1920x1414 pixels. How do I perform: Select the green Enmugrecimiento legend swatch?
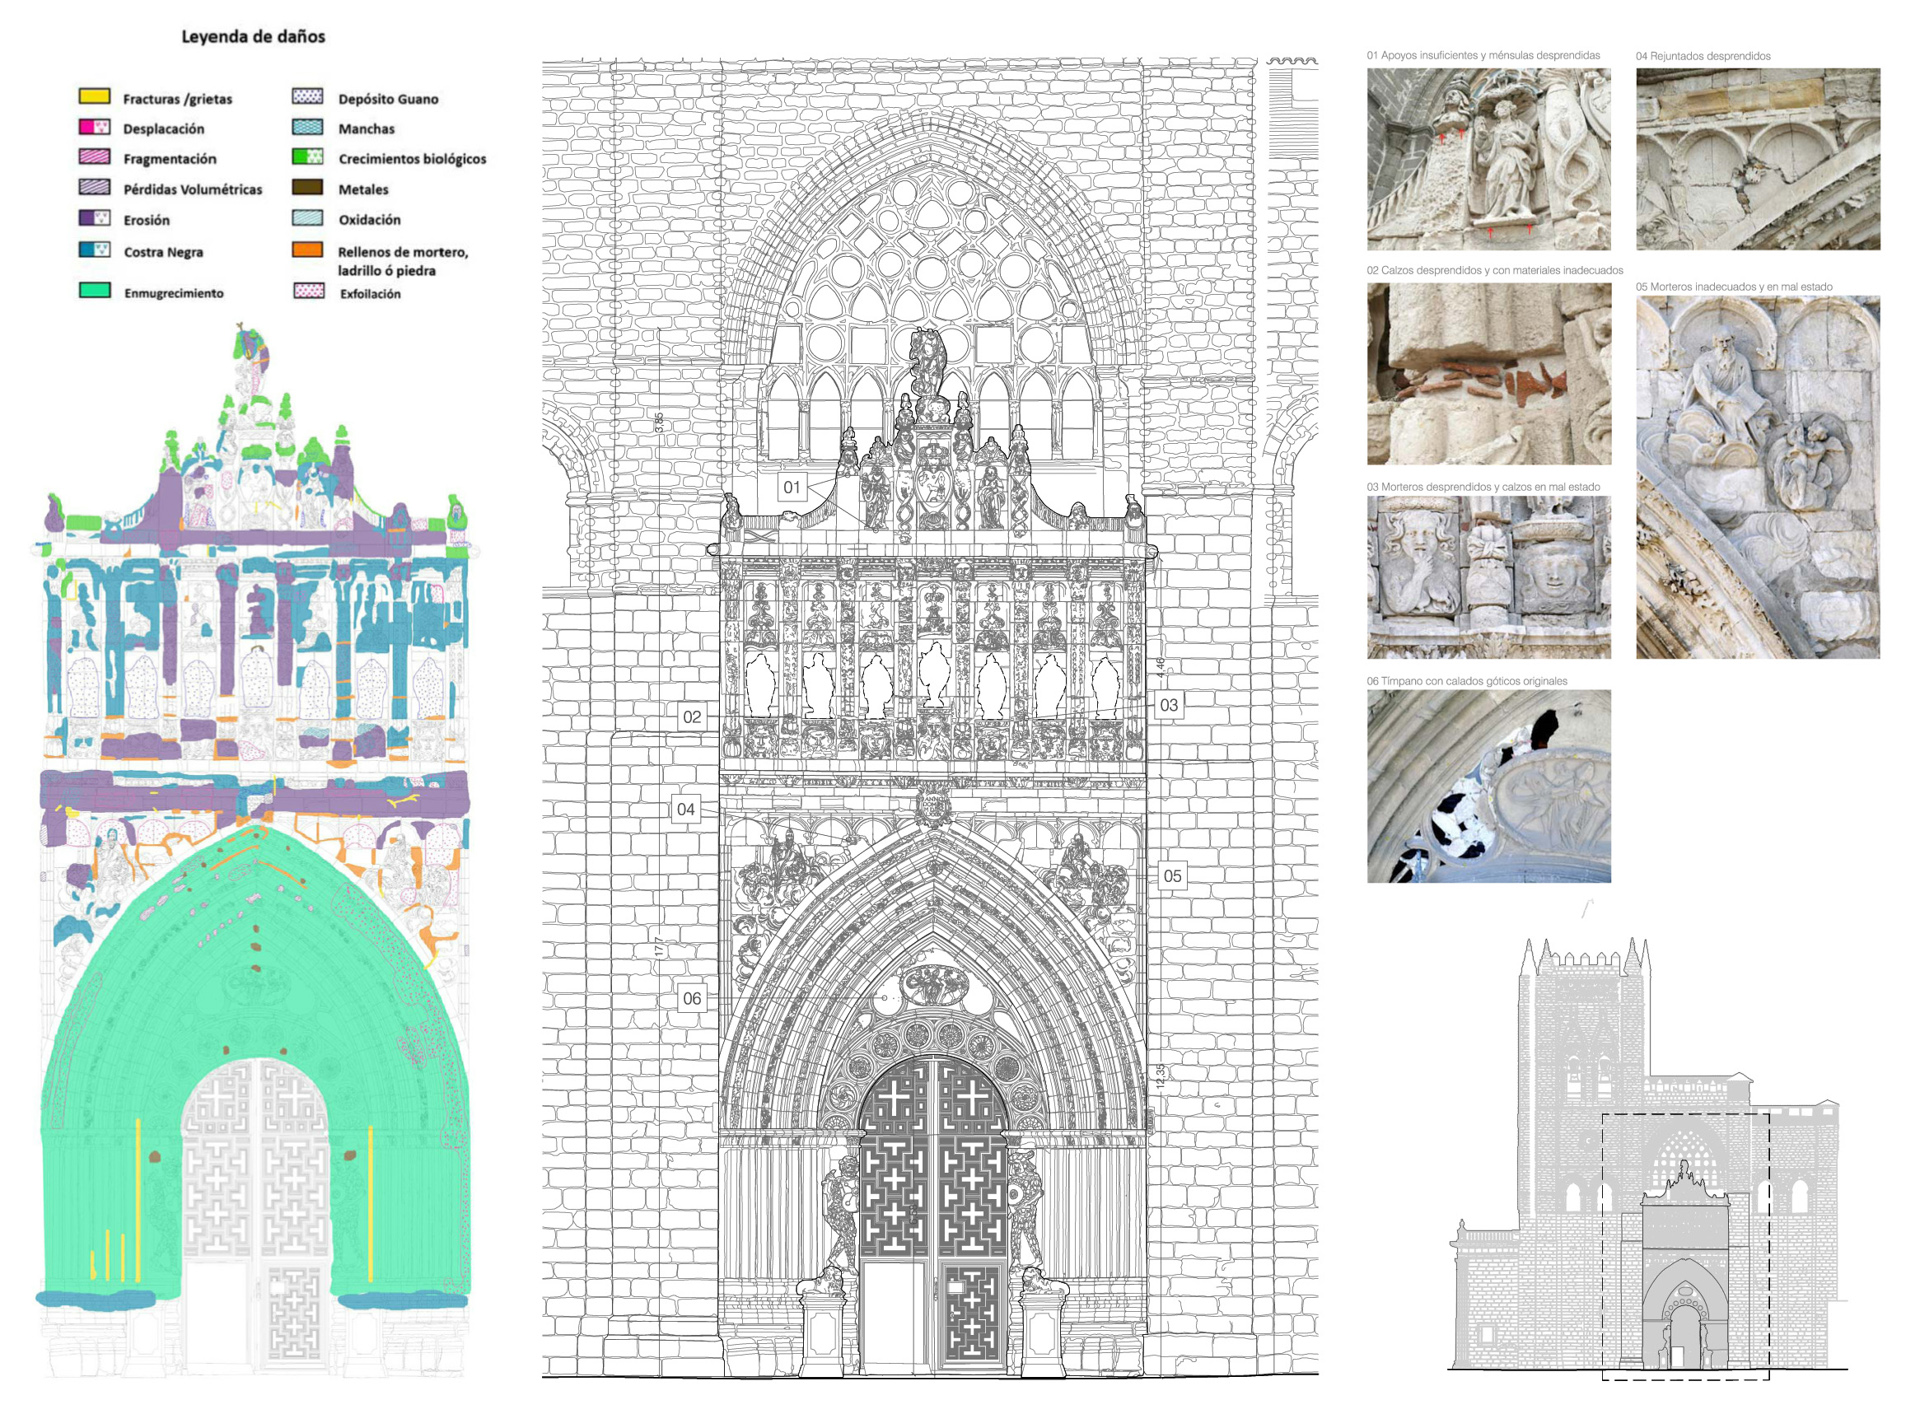pyautogui.click(x=94, y=291)
